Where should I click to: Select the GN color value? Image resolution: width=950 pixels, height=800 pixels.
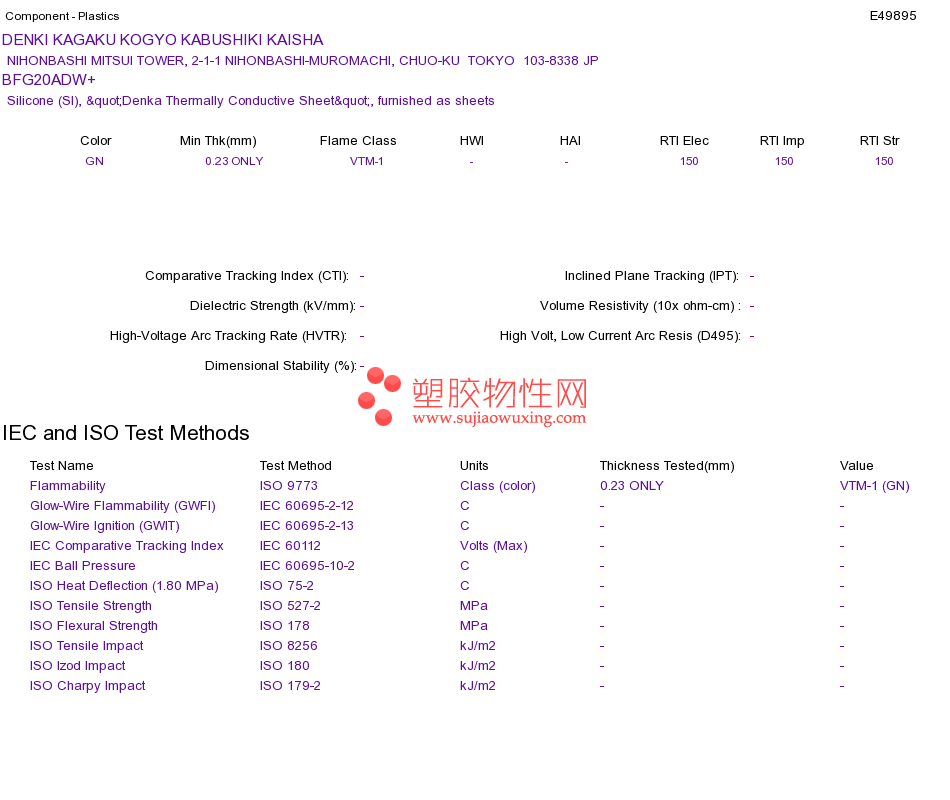pos(95,161)
